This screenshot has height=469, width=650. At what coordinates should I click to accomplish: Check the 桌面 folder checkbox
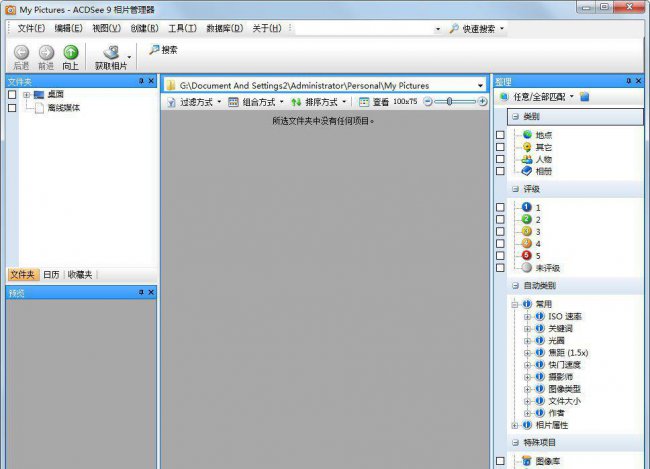point(12,95)
